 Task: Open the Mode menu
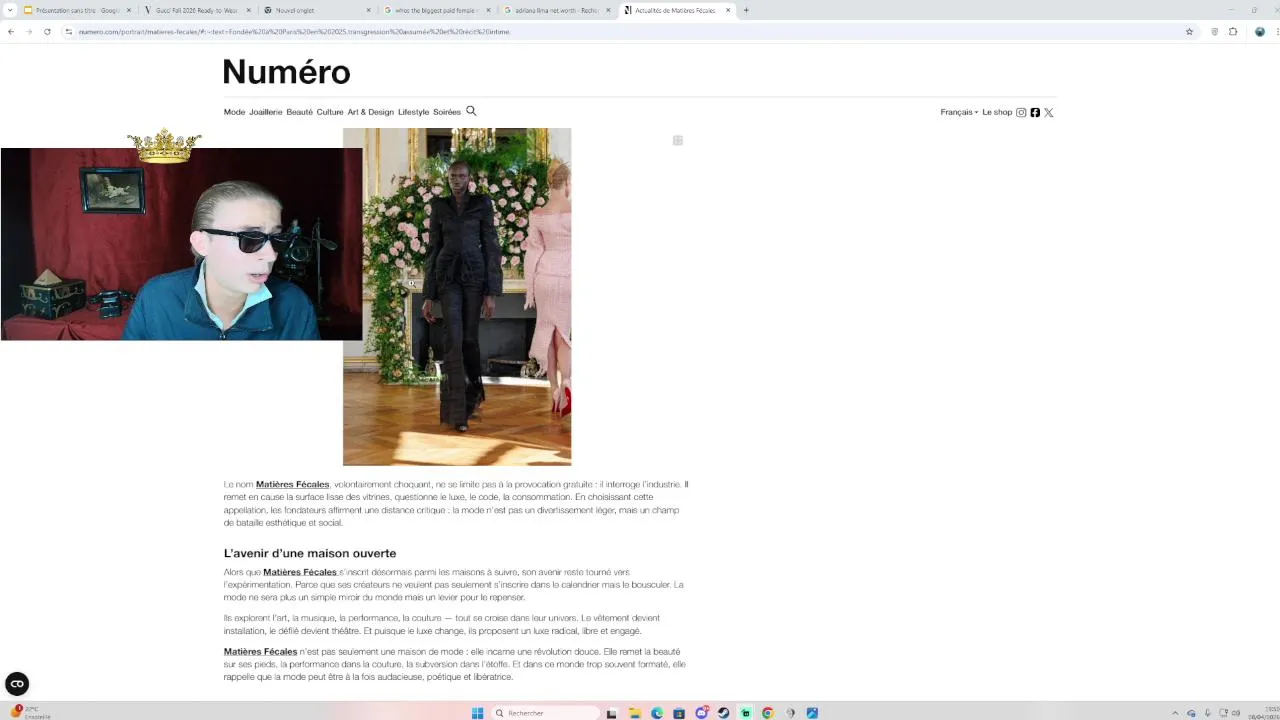point(234,112)
